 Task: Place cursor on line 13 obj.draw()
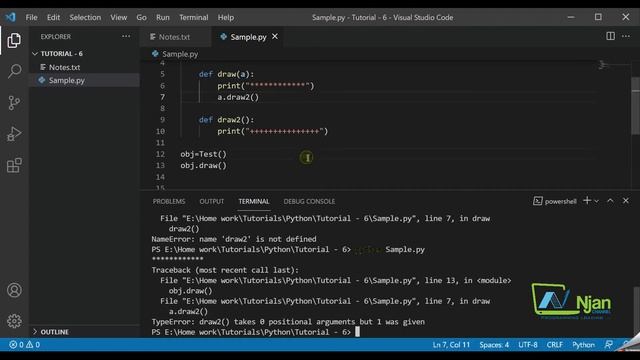(x=203, y=165)
